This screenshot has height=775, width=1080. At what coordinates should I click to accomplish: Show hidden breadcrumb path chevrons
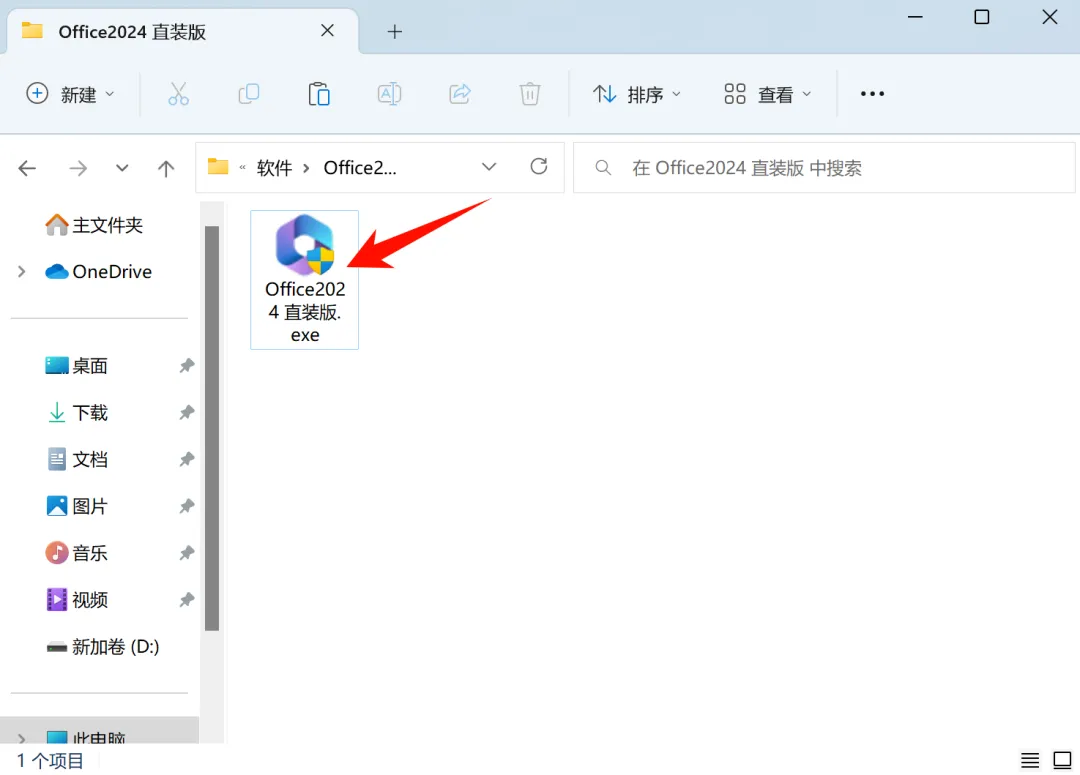[242, 167]
